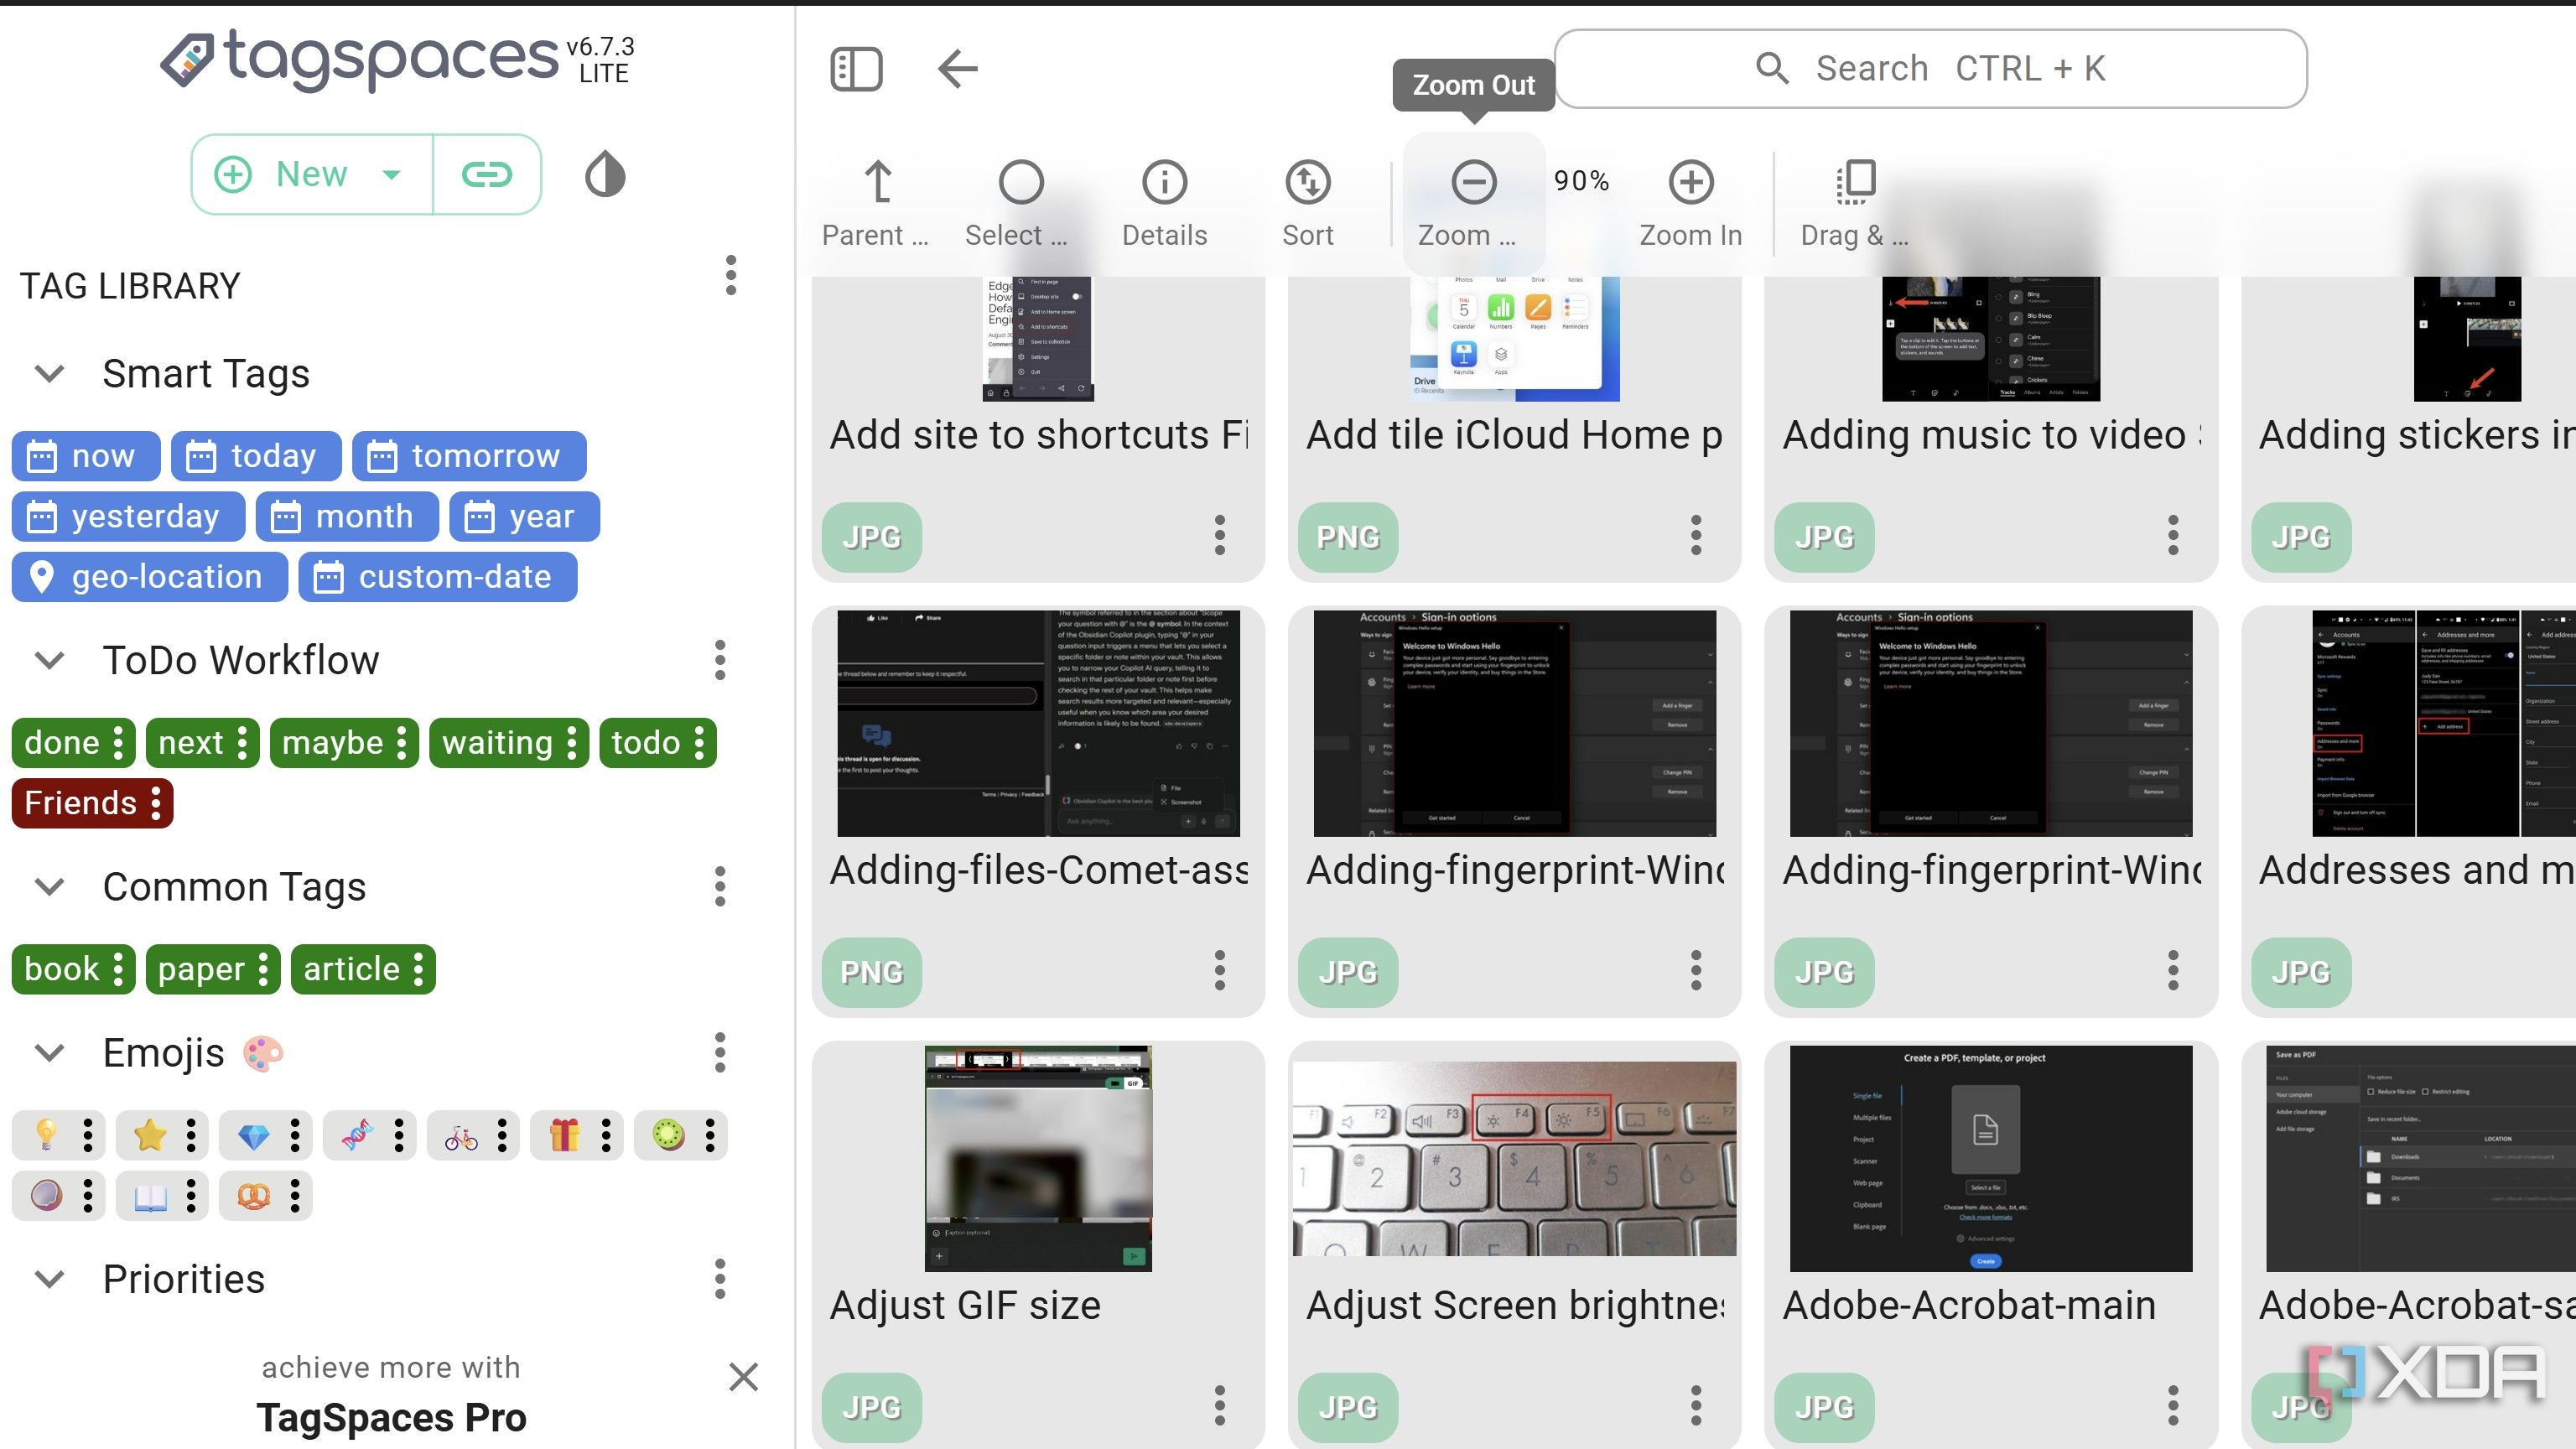Image resolution: width=2576 pixels, height=1449 pixels.
Task: Open options of 'Adding-files-Comet' card
Action: pos(1219,970)
